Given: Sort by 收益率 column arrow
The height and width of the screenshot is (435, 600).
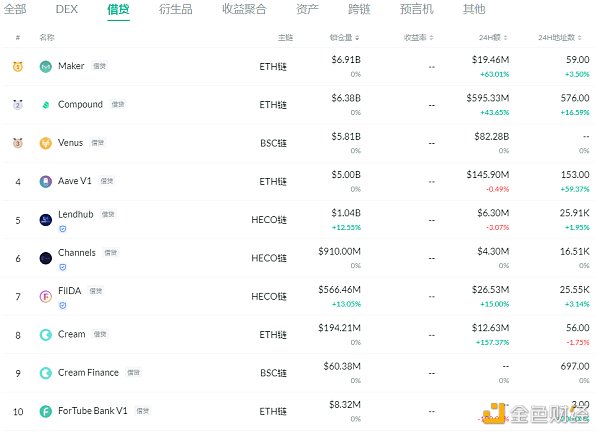Looking at the screenshot, I should click(431, 38).
